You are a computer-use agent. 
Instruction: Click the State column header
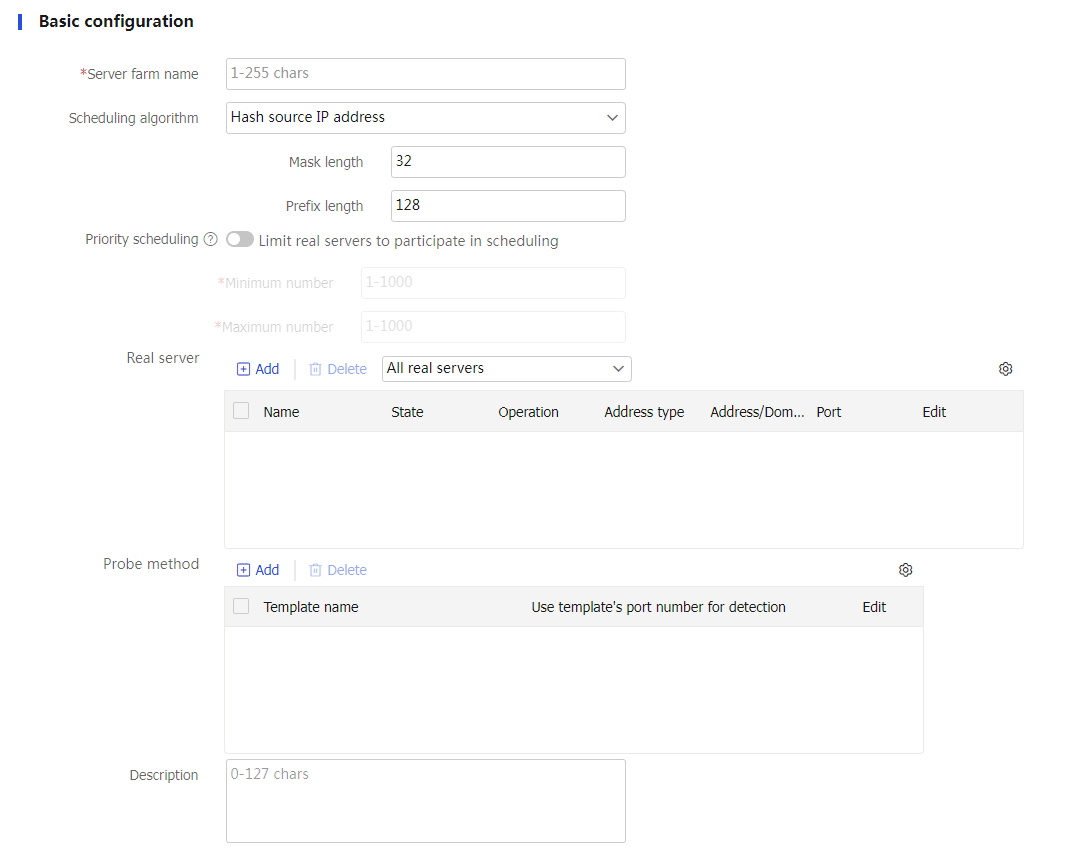[407, 412]
